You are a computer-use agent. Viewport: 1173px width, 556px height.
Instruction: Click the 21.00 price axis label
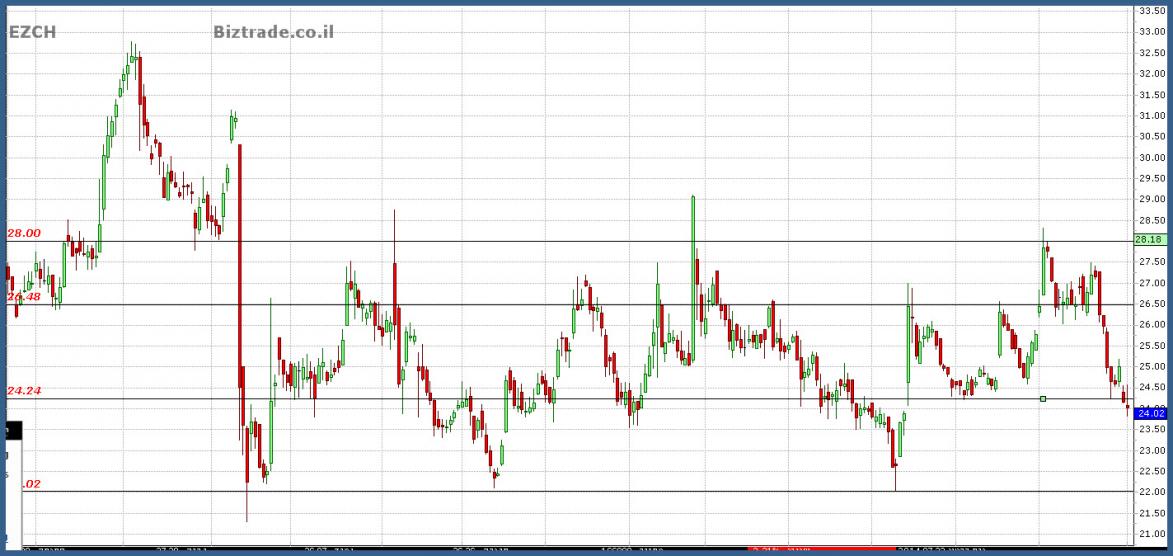pos(1150,534)
